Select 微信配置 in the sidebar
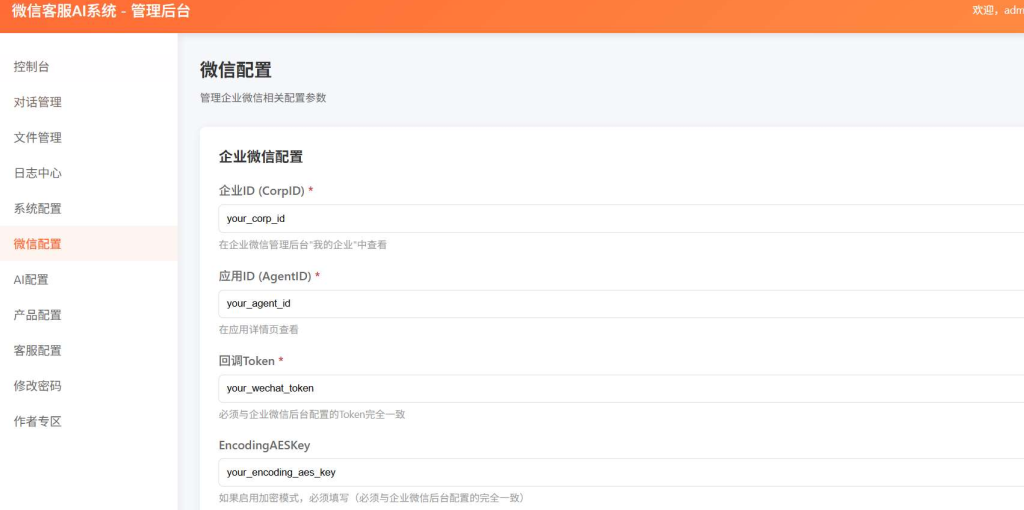 point(88,244)
